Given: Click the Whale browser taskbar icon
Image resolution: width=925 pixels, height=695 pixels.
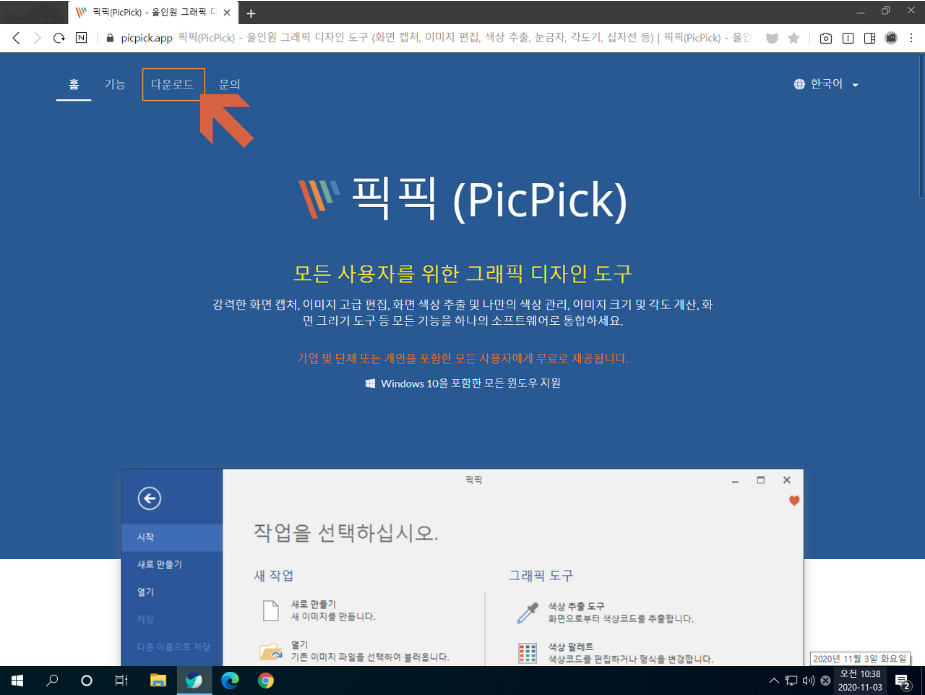Looking at the screenshot, I should (194, 681).
